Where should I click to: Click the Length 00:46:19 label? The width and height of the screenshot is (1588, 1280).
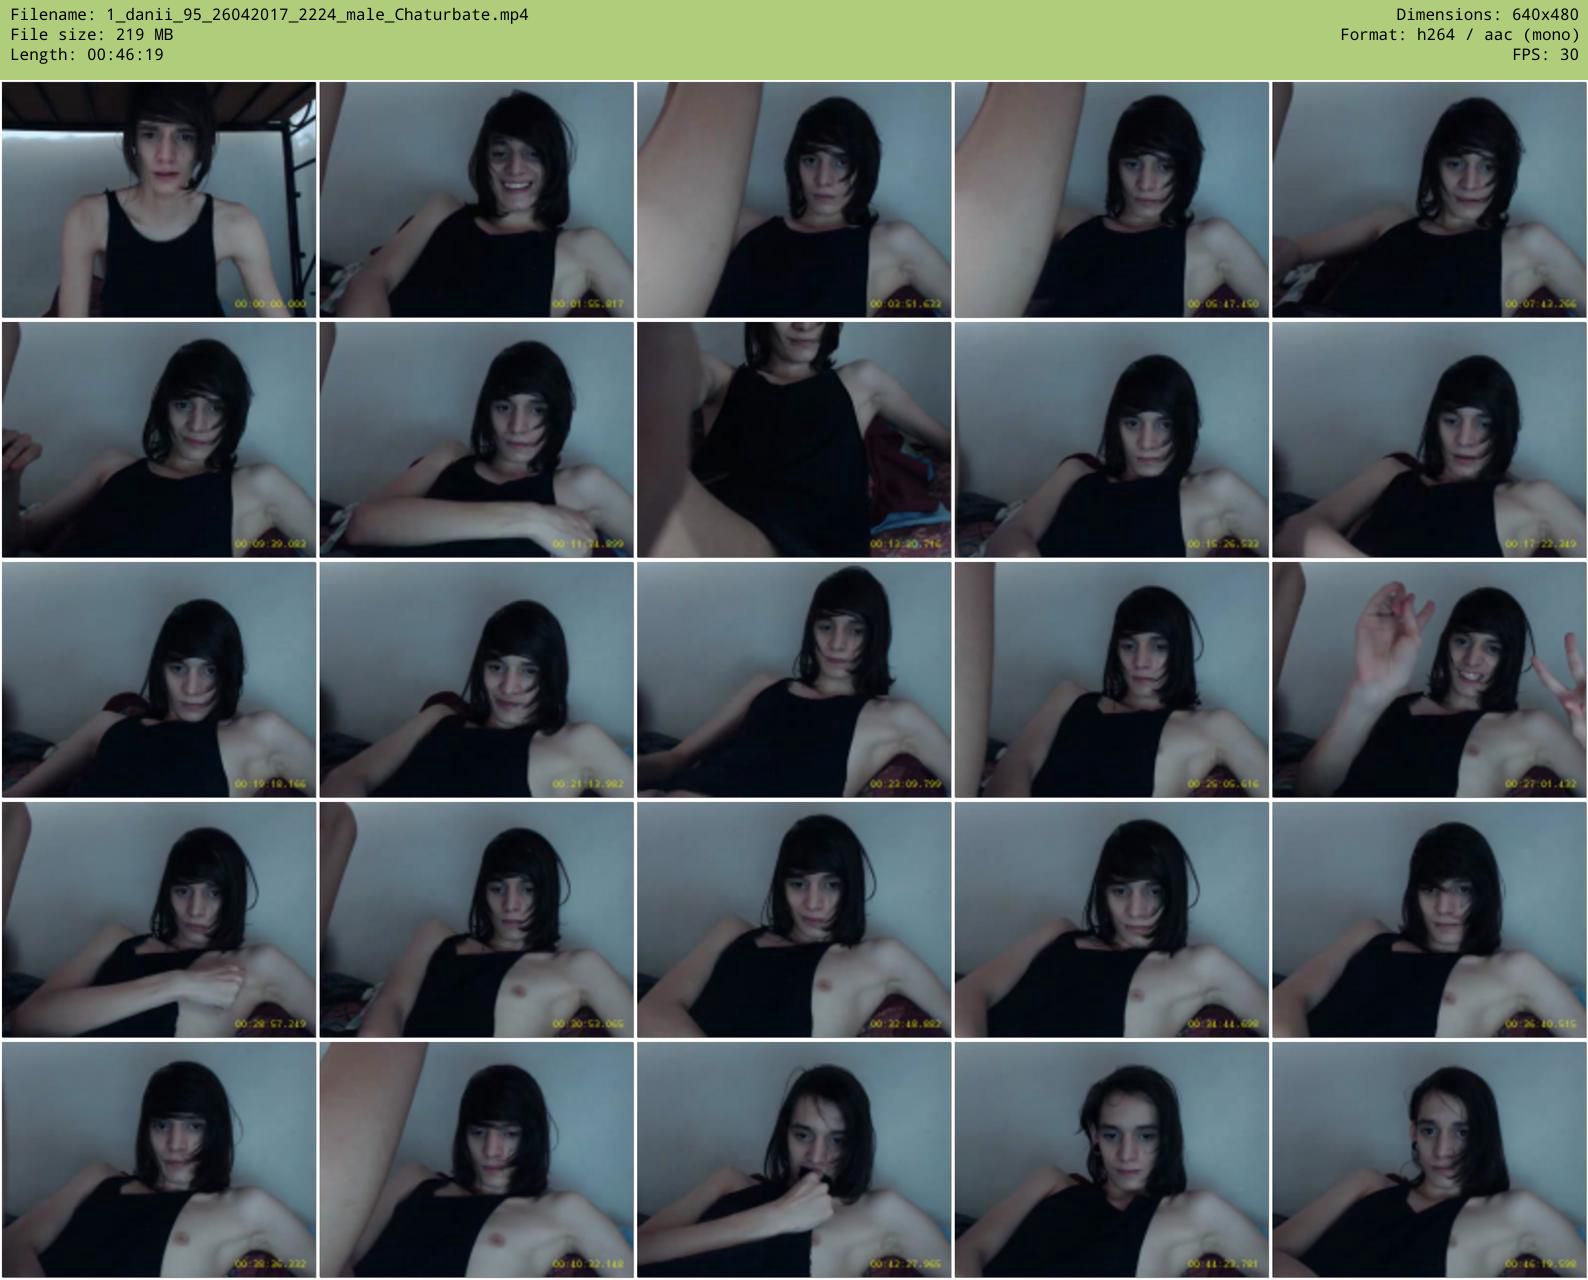[x=87, y=54]
